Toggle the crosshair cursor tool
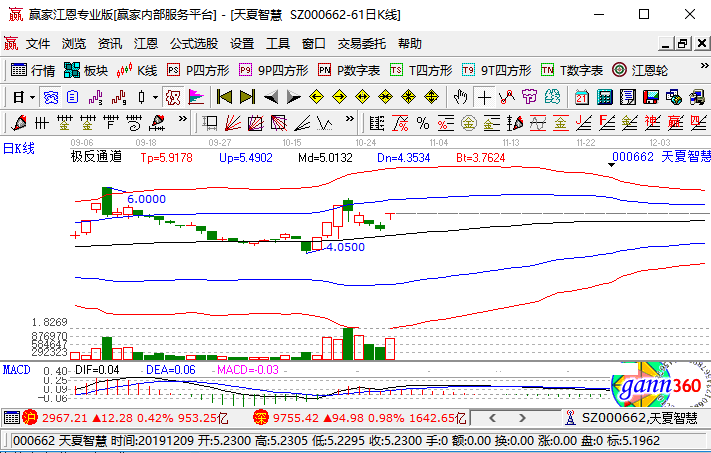The width and height of the screenshot is (711, 453). pyautogui.click(x=484, y=97)
